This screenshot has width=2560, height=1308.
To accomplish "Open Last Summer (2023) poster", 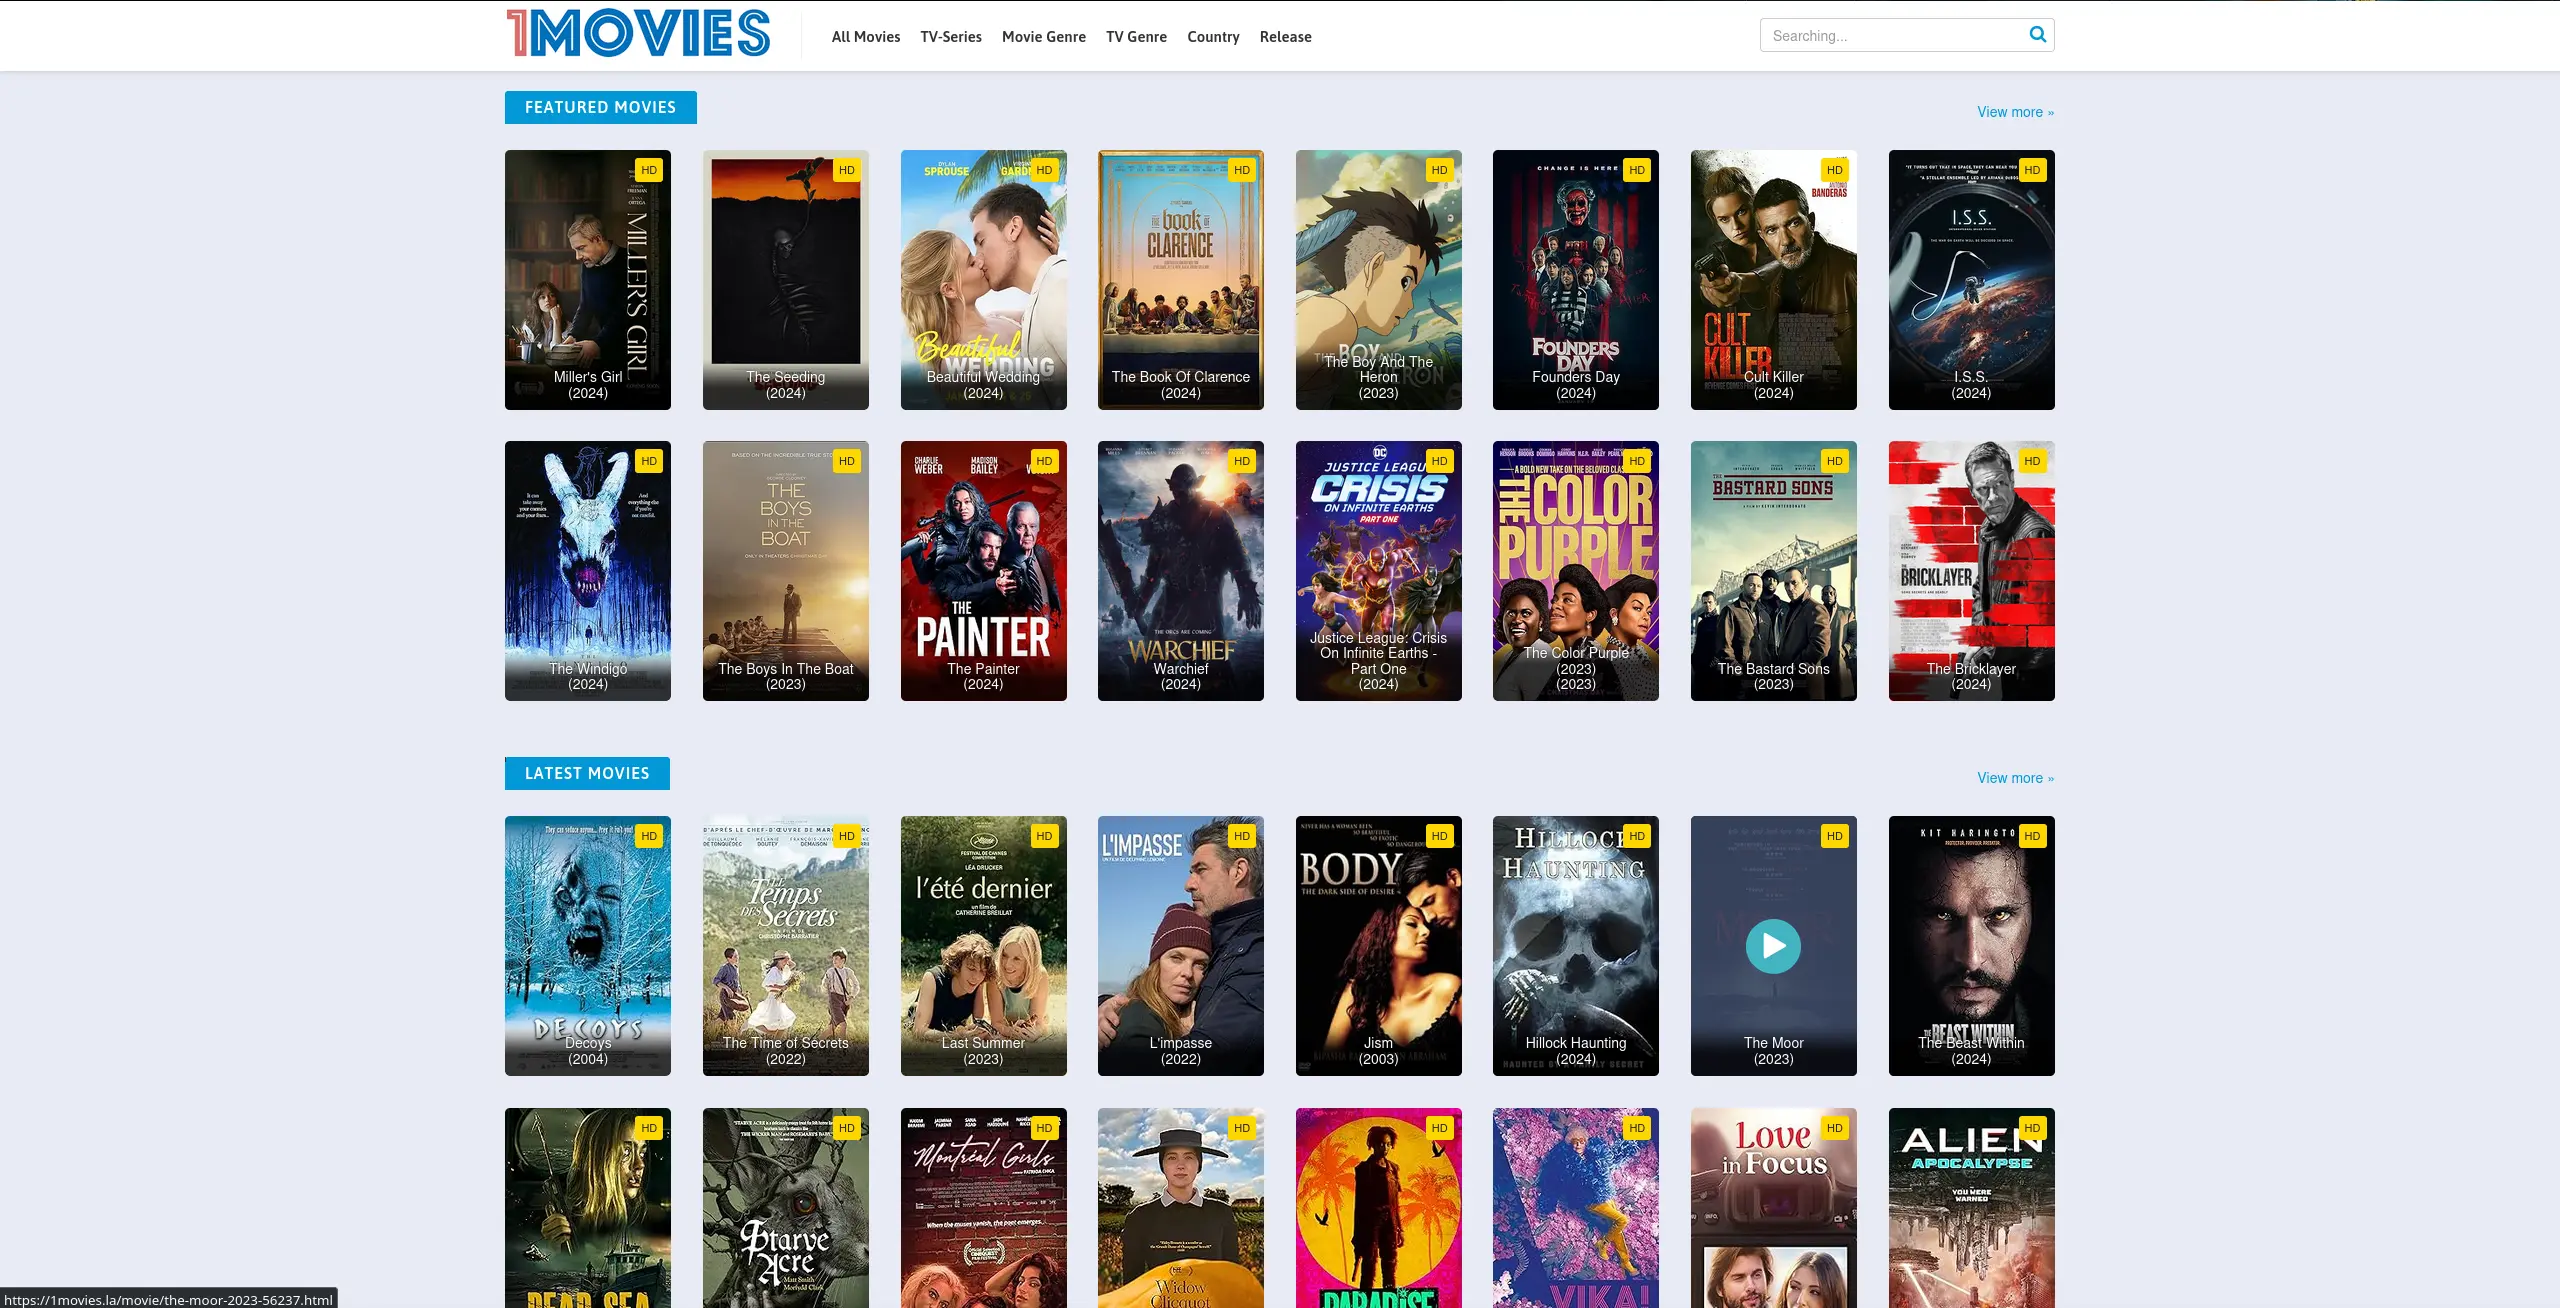I will tap(984, 946).
